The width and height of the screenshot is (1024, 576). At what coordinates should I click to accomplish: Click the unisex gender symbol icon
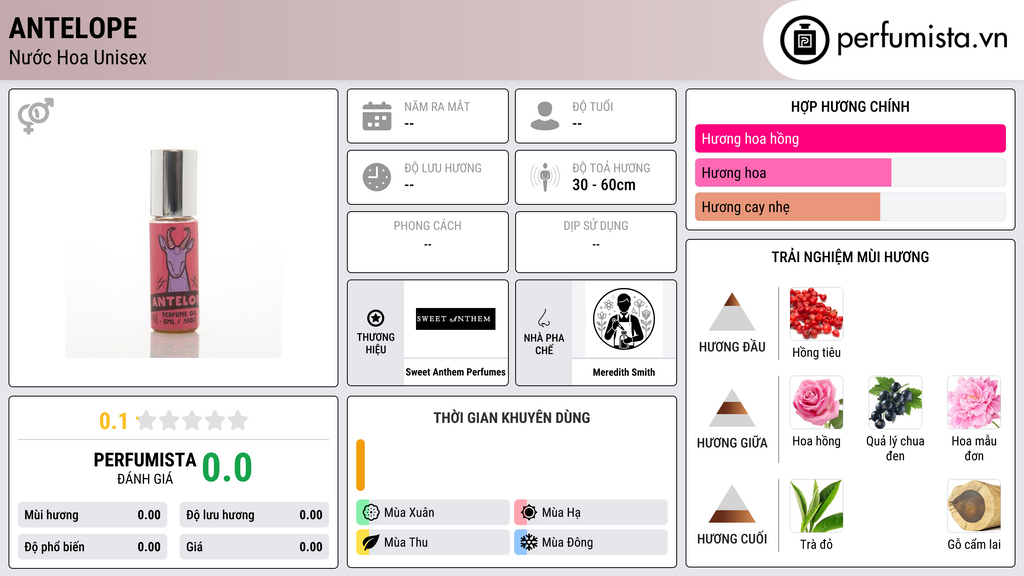click(36, 116)
